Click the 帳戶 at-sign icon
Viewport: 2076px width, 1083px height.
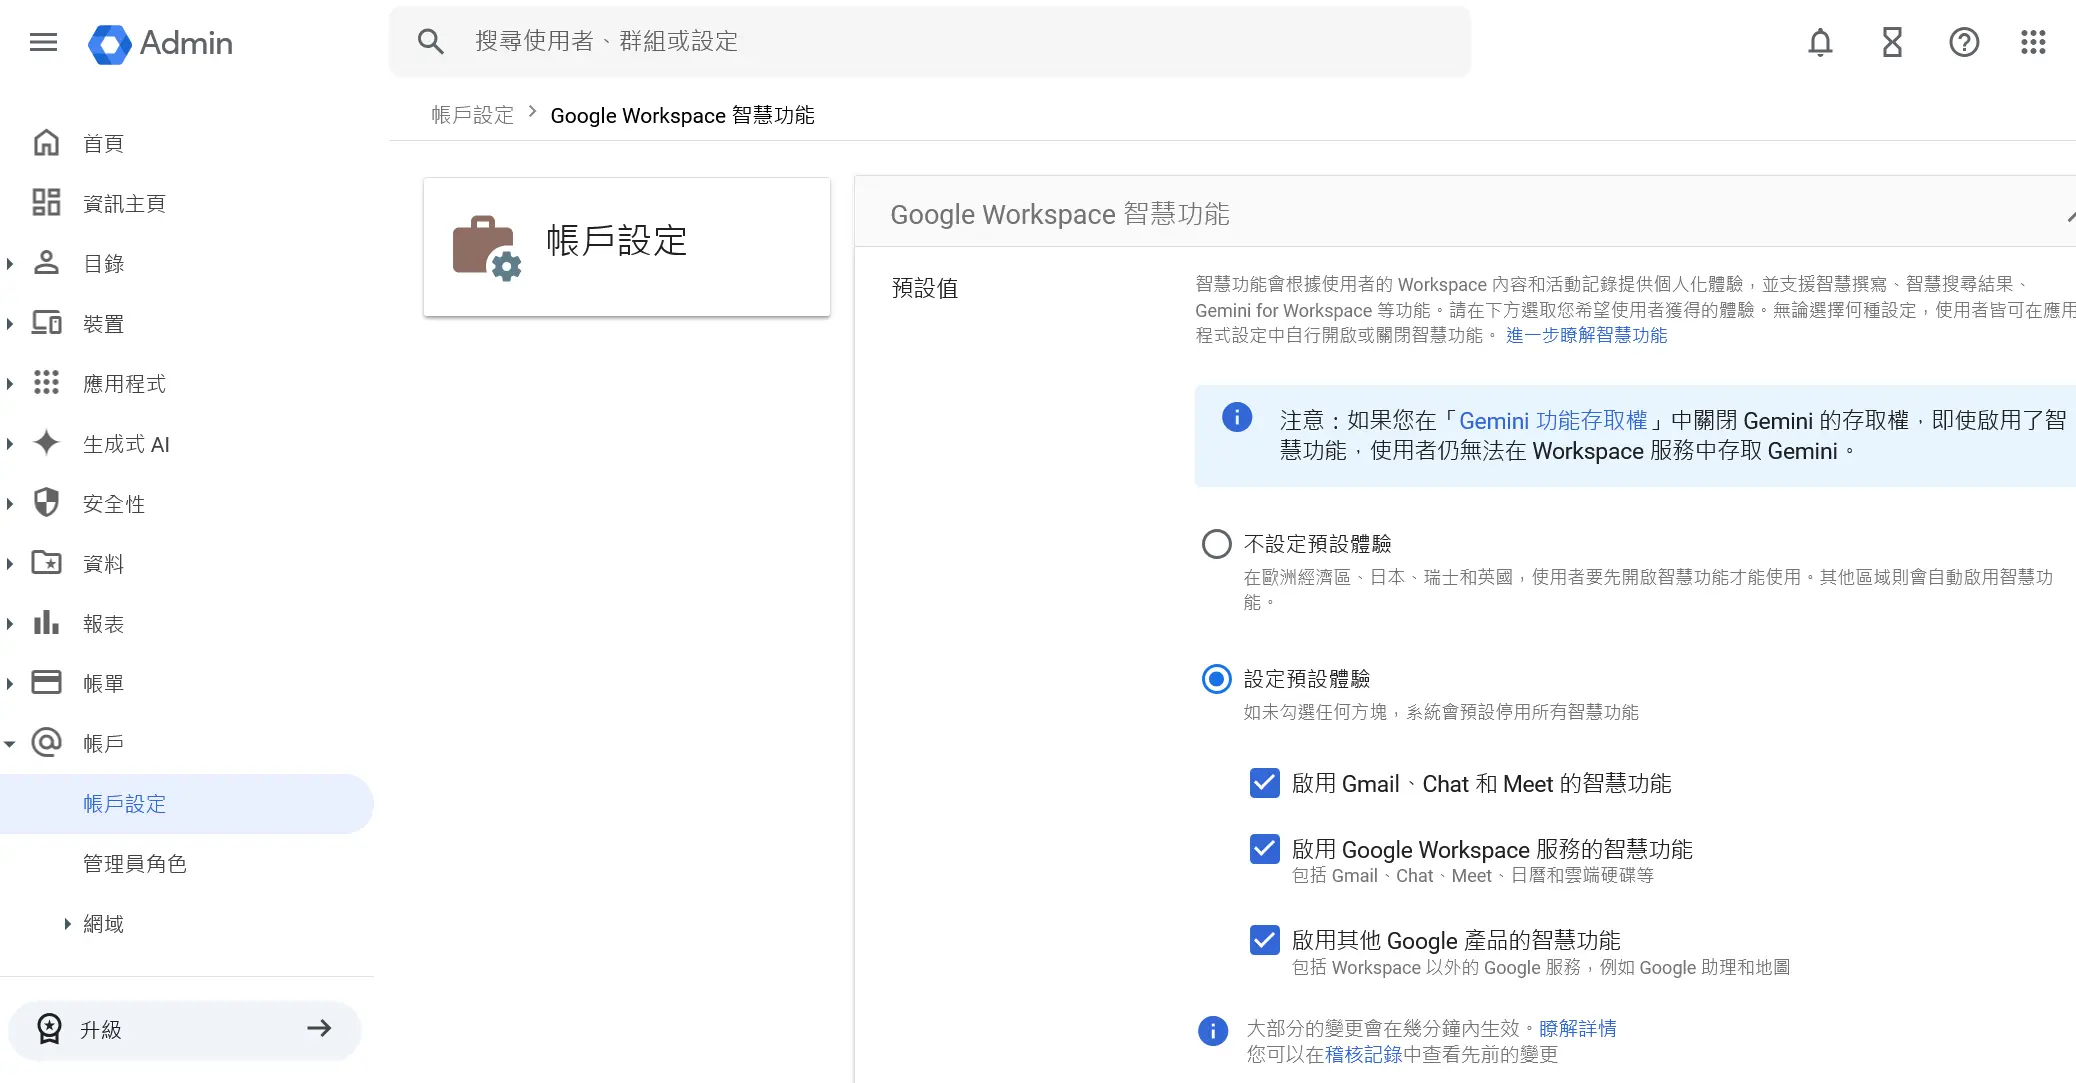(46, 743)
